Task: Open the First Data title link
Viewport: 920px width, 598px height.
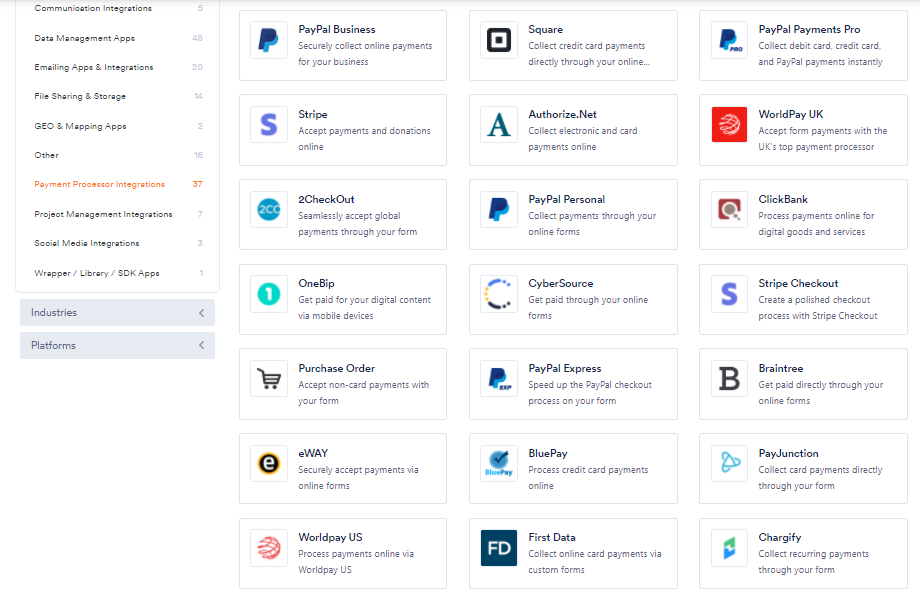Action: pyautogui.click(x=552, y=538)
